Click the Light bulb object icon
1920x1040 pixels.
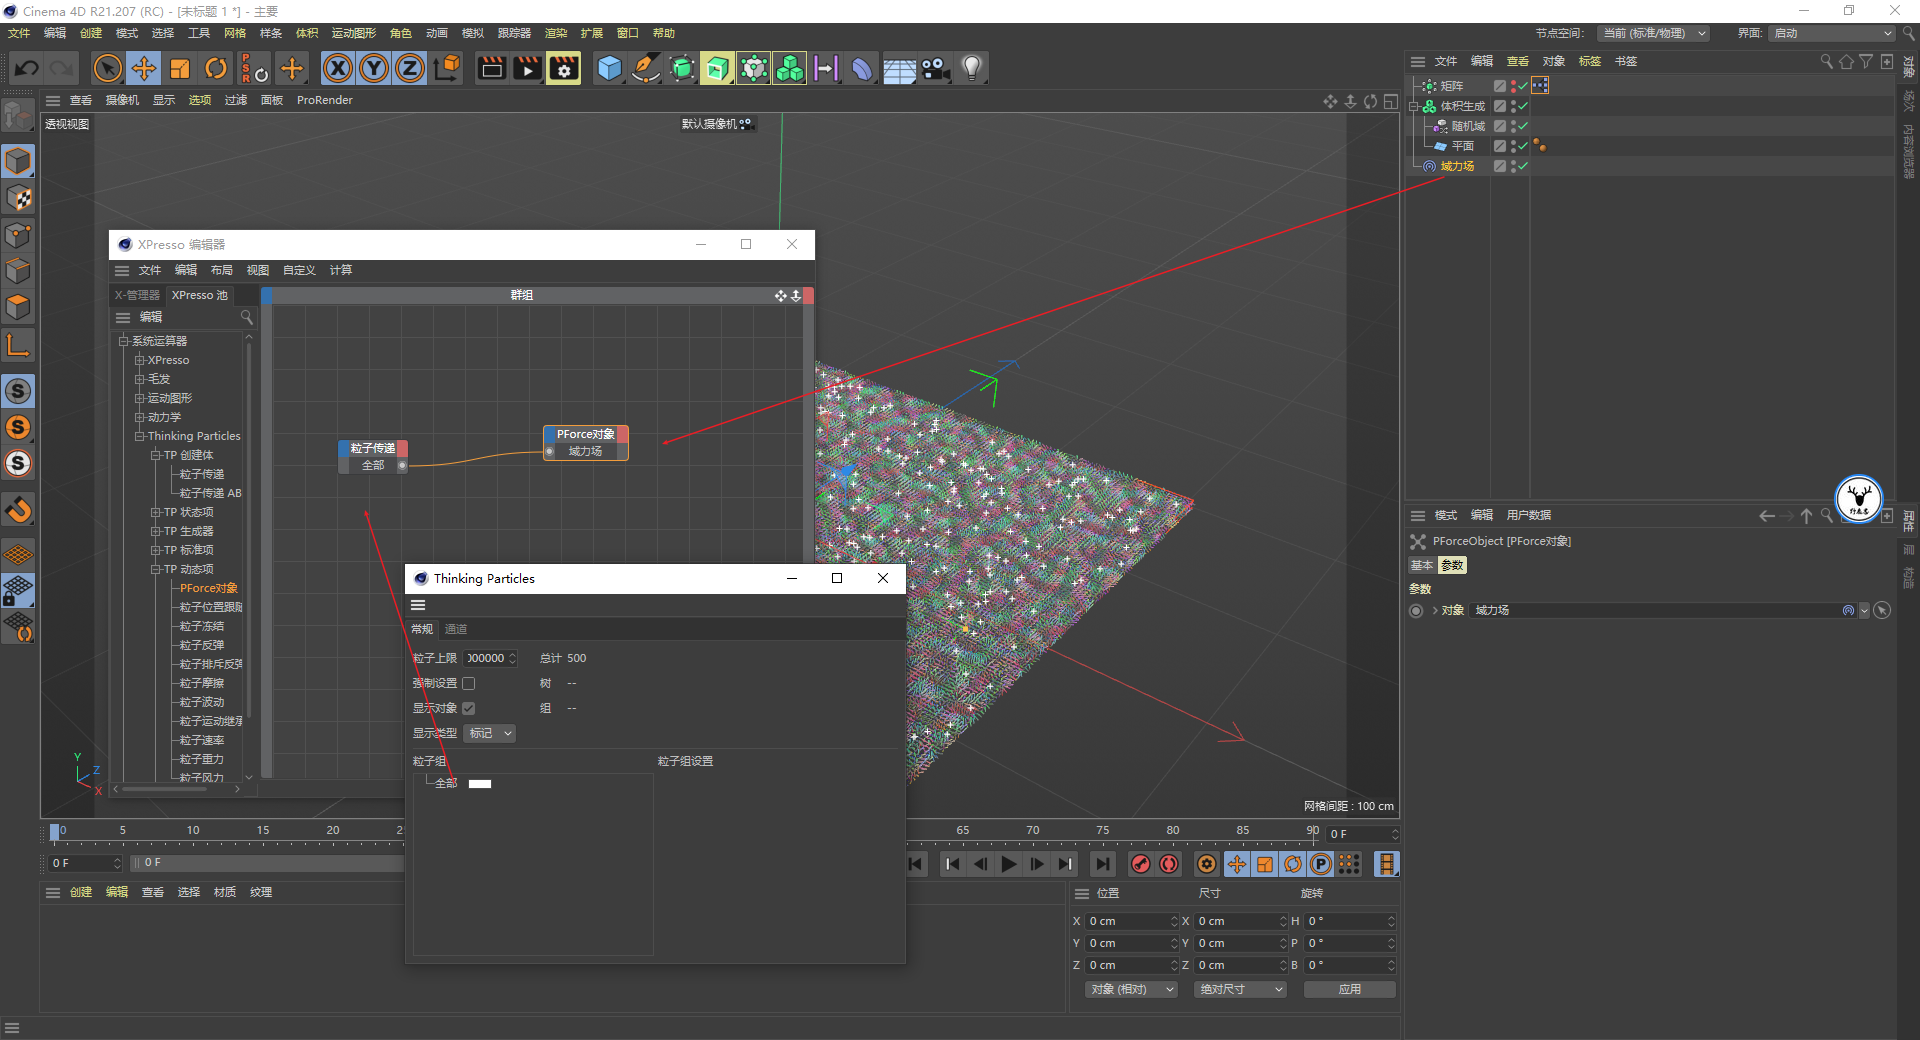(x=971, y=68)
